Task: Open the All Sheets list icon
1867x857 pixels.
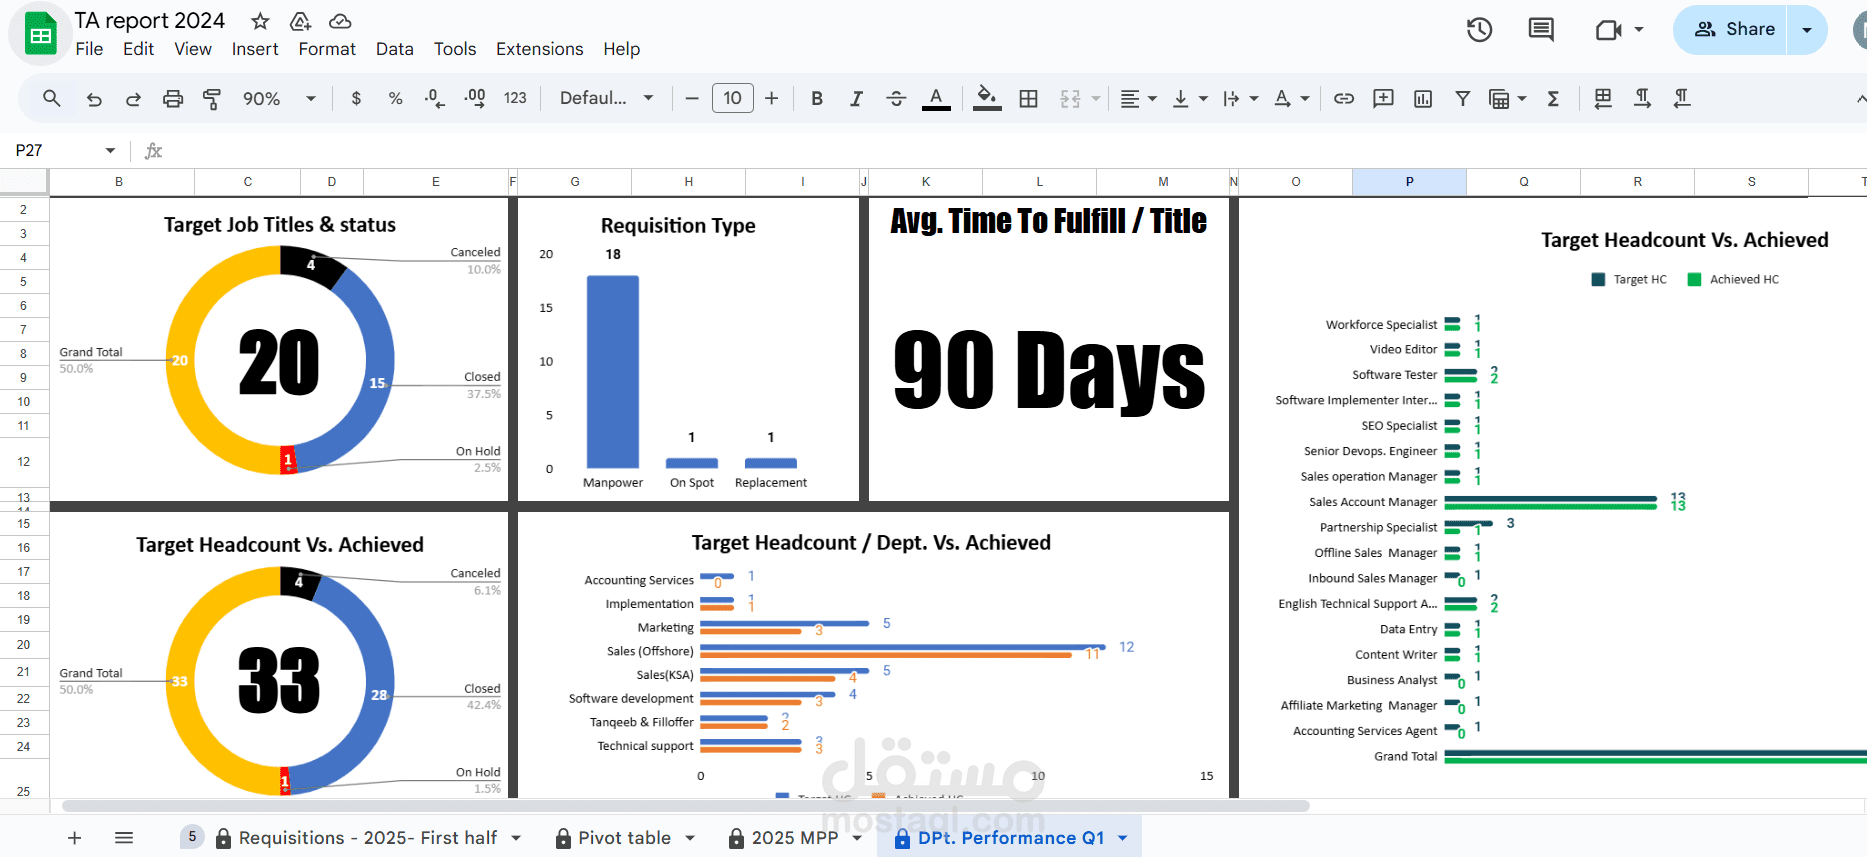Action: pos(124,838)
